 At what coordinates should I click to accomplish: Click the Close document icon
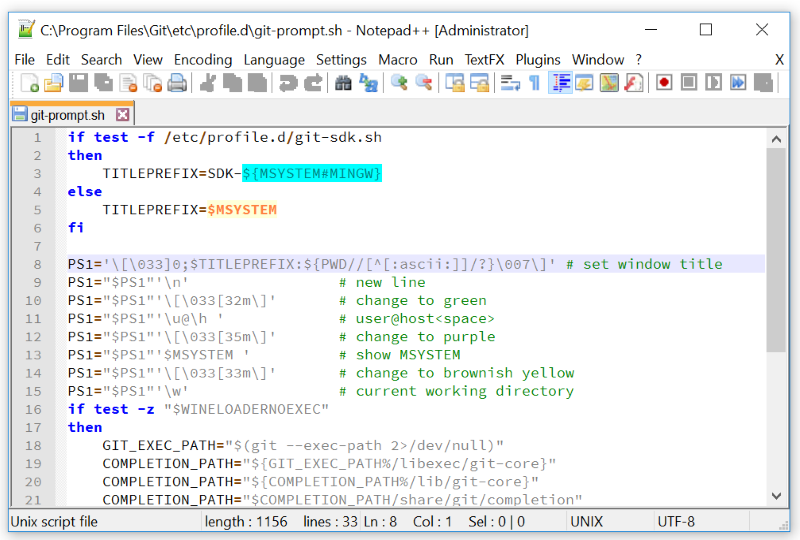128,83
